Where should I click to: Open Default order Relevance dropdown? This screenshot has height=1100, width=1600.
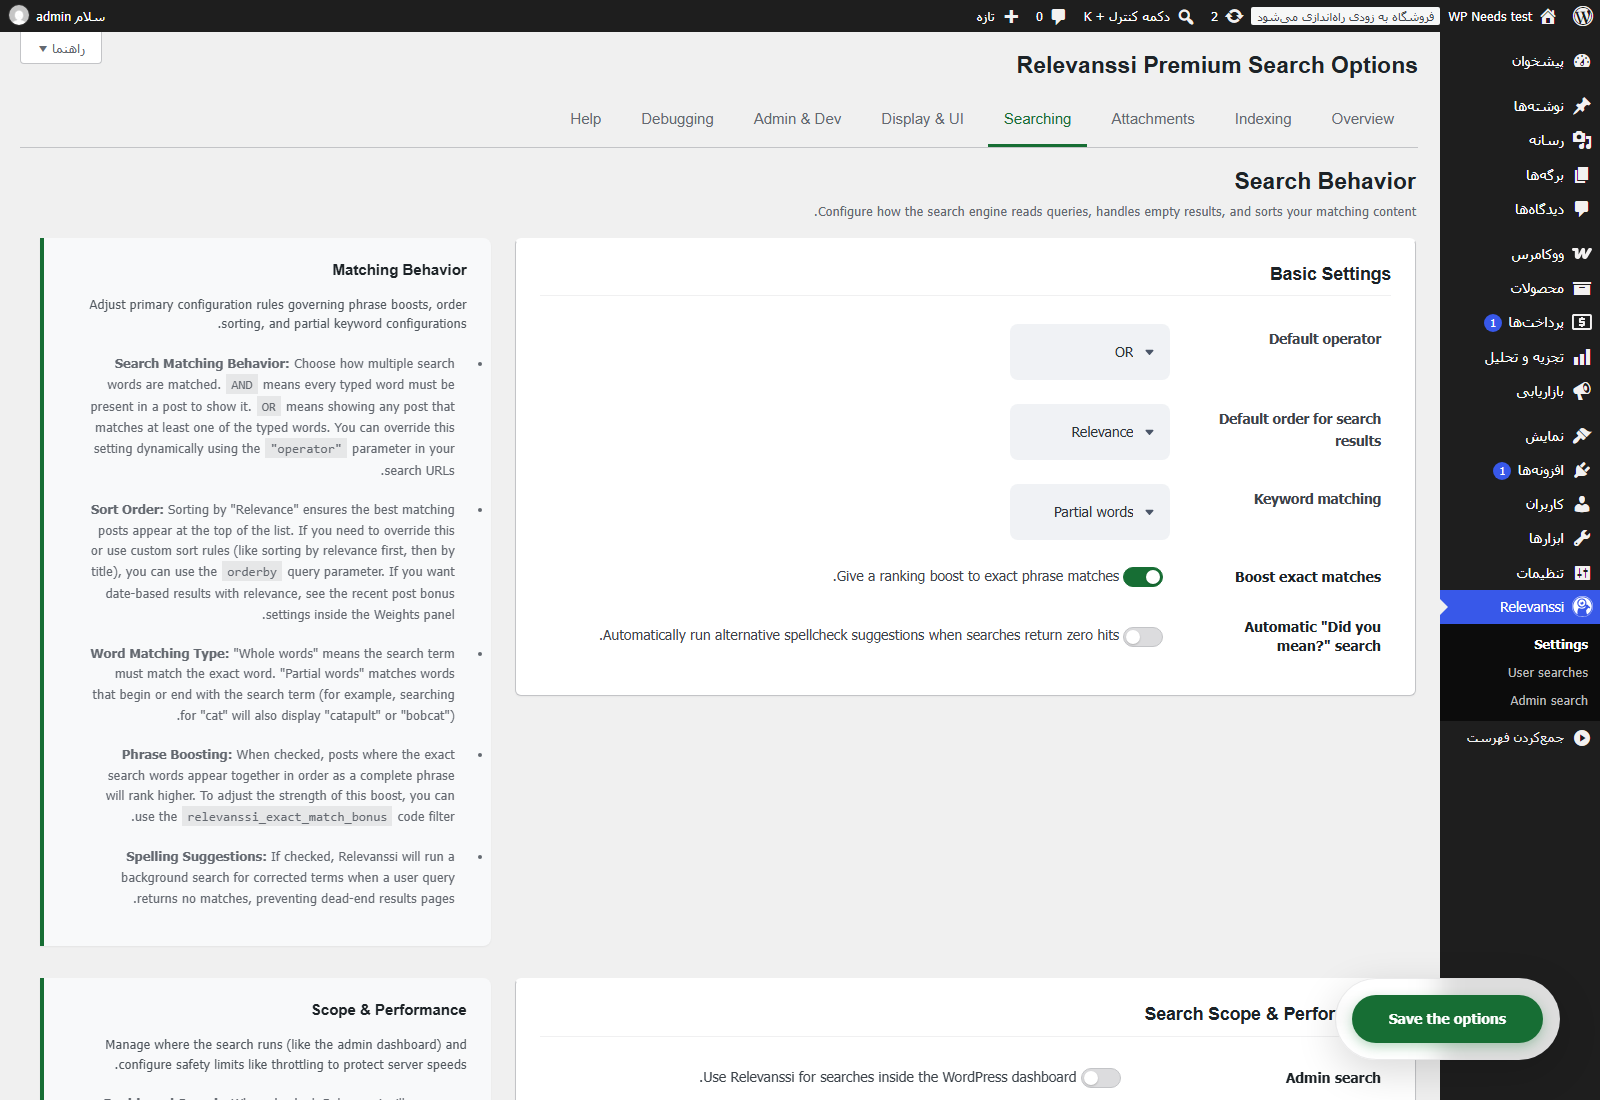click(1090, 432)
